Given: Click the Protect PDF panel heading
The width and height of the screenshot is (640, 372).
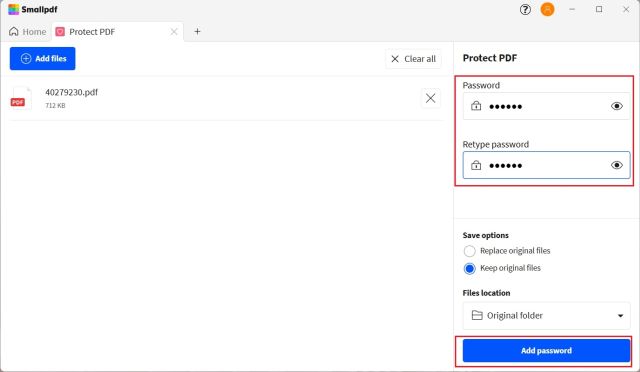Looking at the screenshot, I should [490, 58].
